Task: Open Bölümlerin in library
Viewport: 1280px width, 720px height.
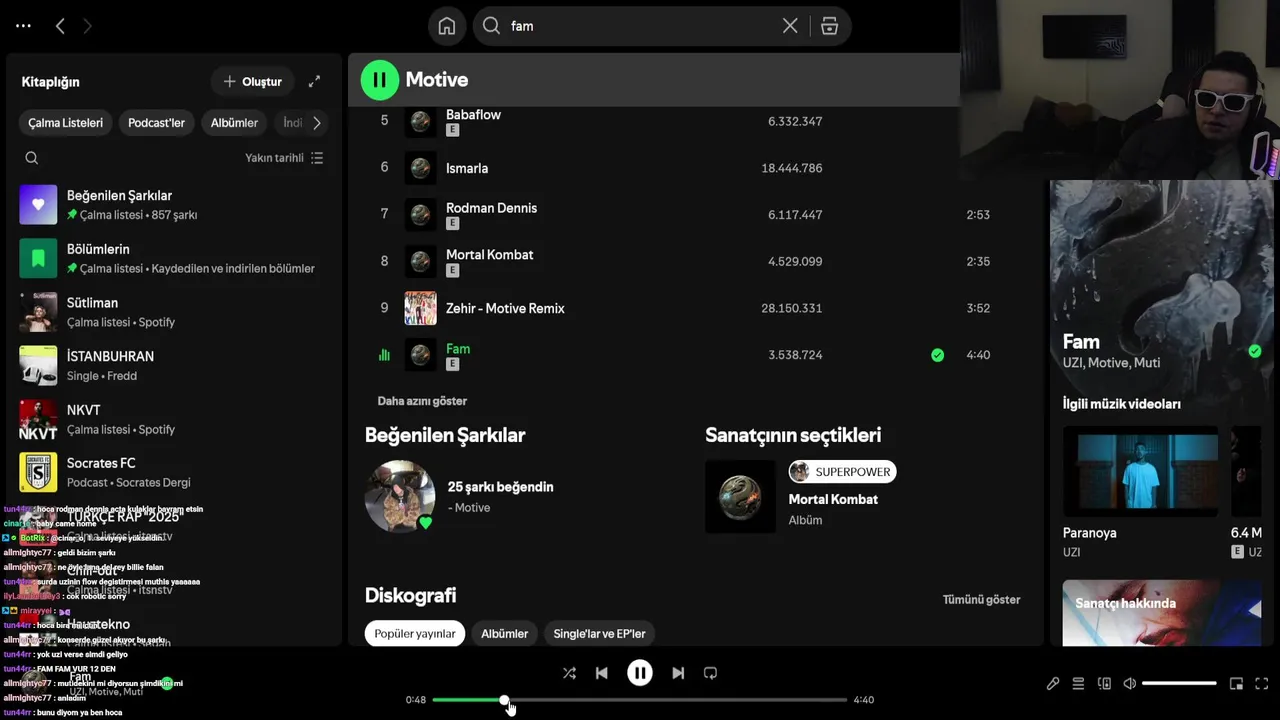Action: click(174, 258)
